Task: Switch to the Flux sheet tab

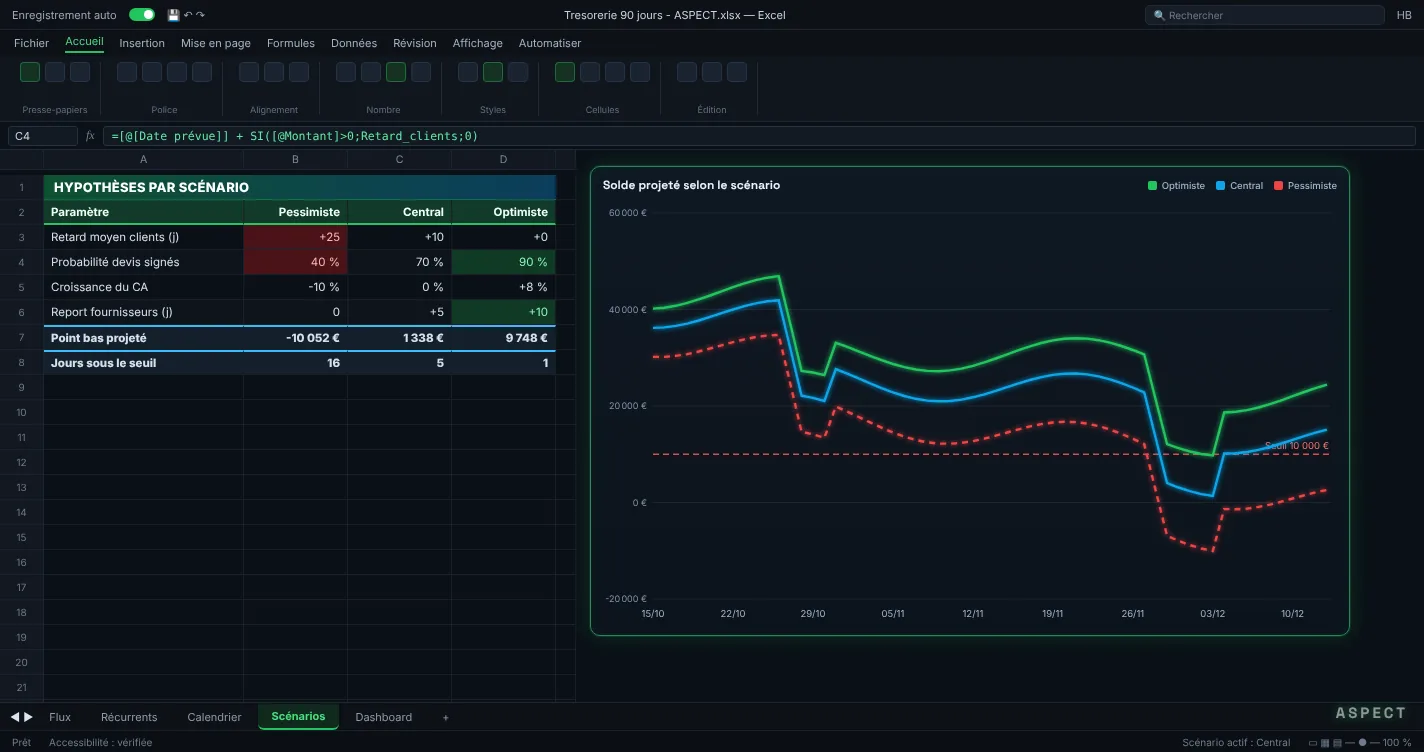Action: tap(60, 717)
